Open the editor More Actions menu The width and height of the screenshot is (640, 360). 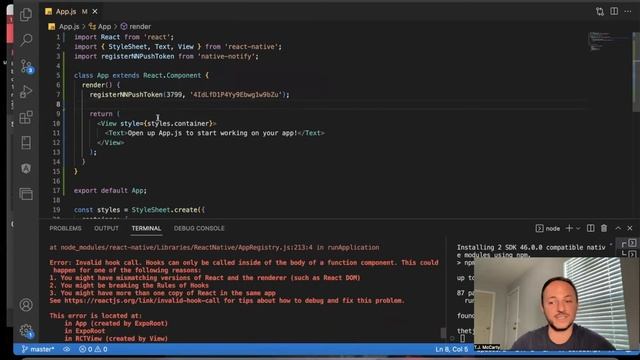(x=628, y=11)
